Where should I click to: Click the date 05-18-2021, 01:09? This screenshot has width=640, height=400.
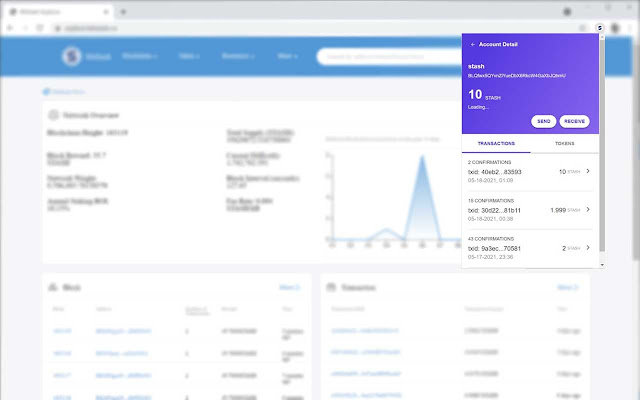point(490,180)
